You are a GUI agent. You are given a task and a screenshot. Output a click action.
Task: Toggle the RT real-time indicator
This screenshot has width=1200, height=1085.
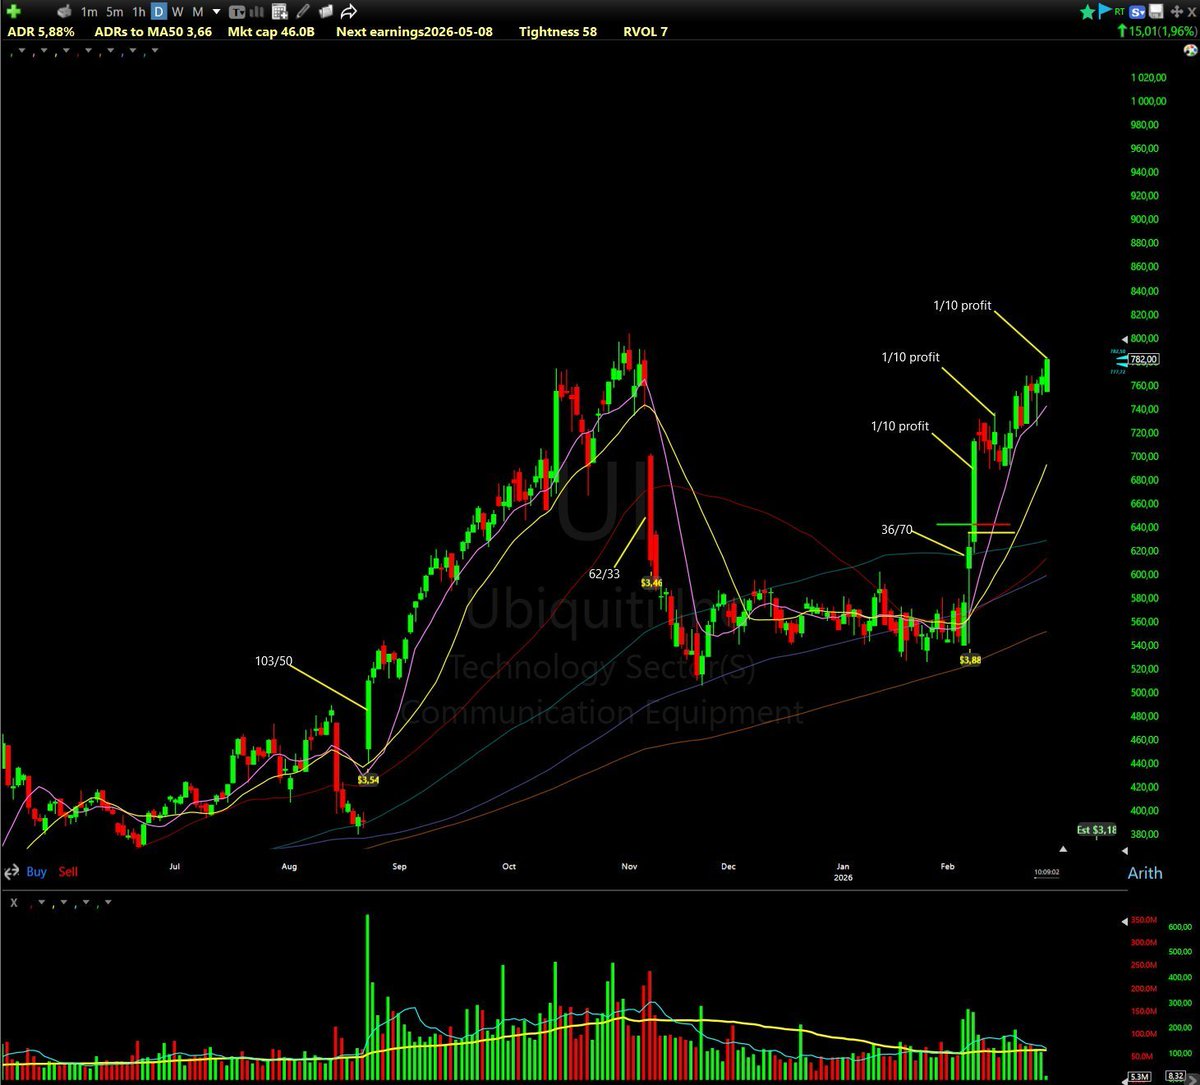point(1119,12)
